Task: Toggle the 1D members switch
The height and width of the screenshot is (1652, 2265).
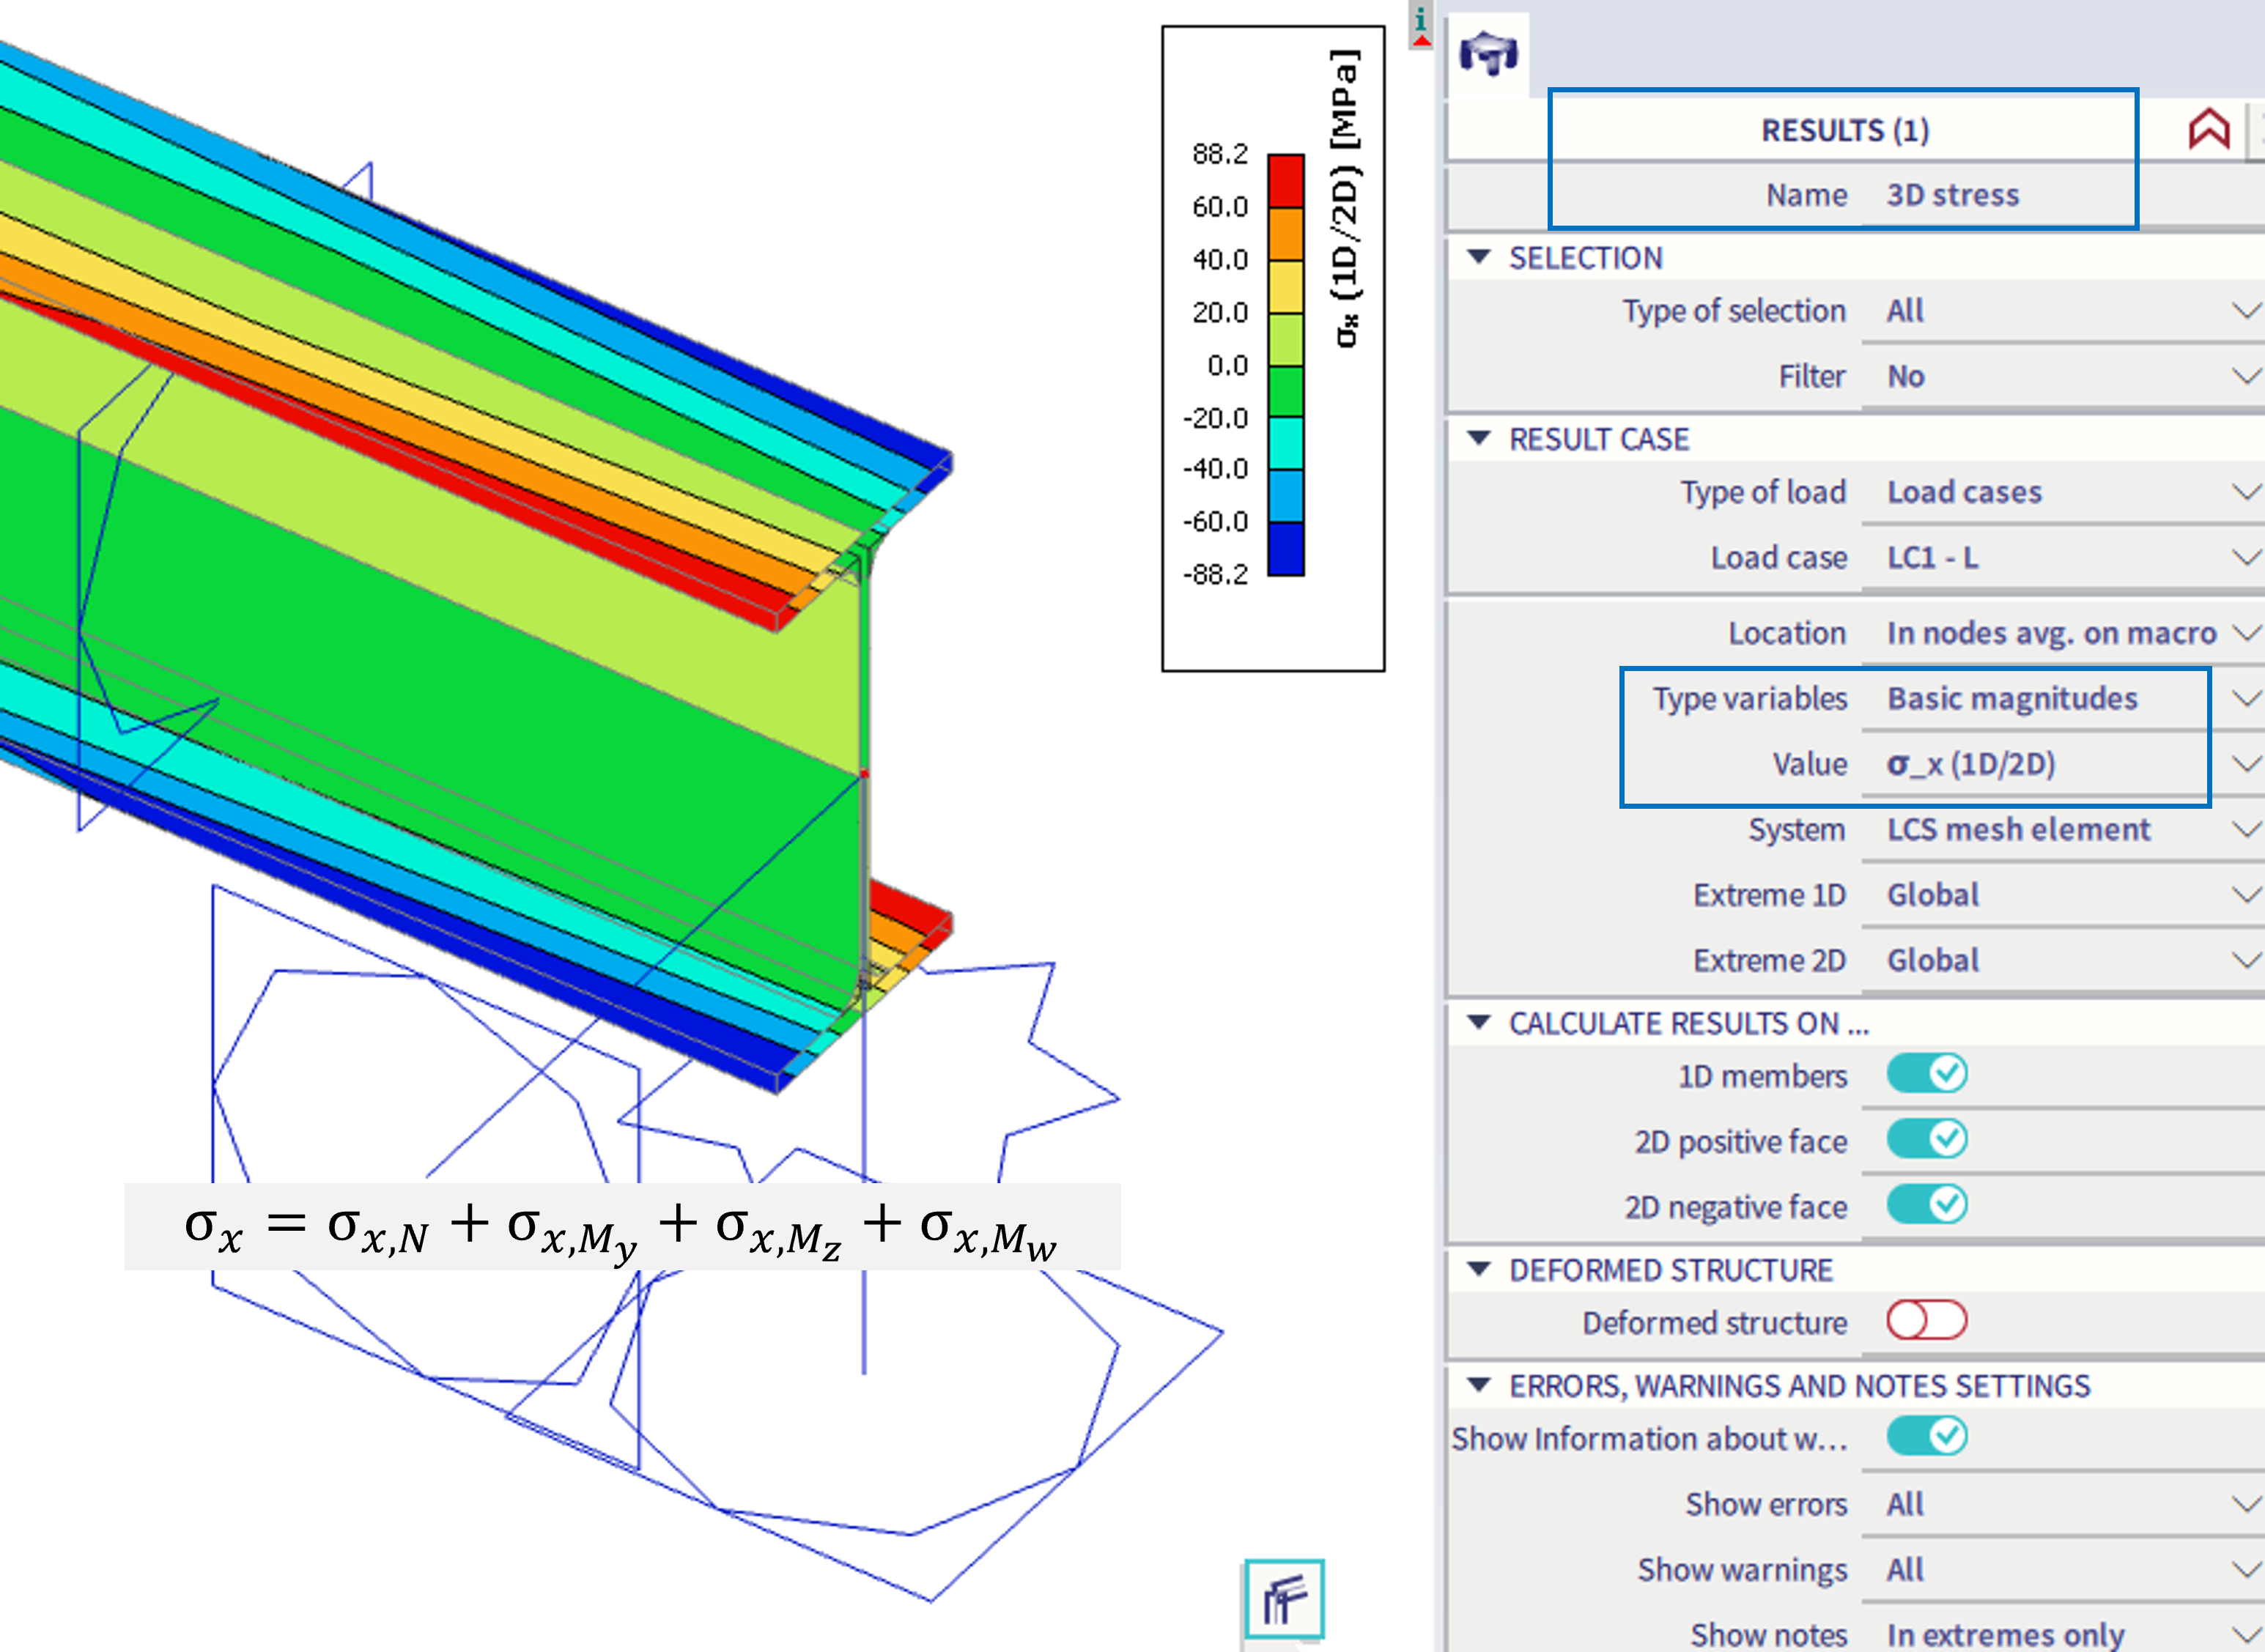Action: [1926, 1074]
